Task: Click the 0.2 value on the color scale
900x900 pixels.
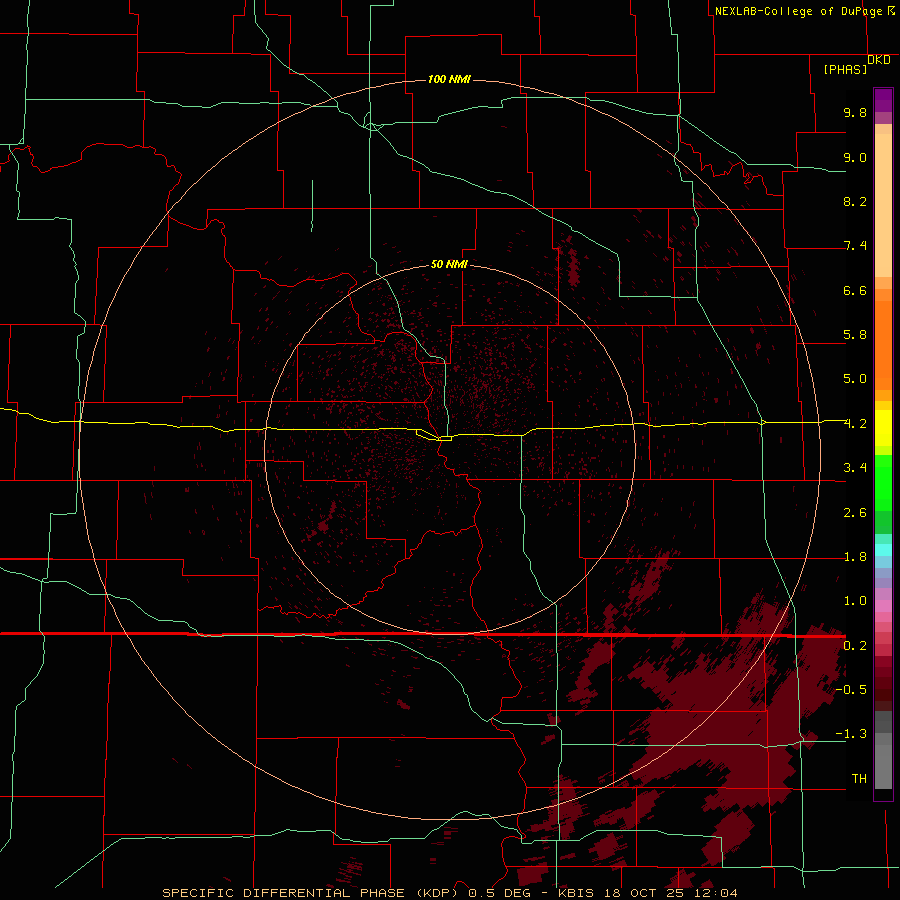Action: [855, 646]
